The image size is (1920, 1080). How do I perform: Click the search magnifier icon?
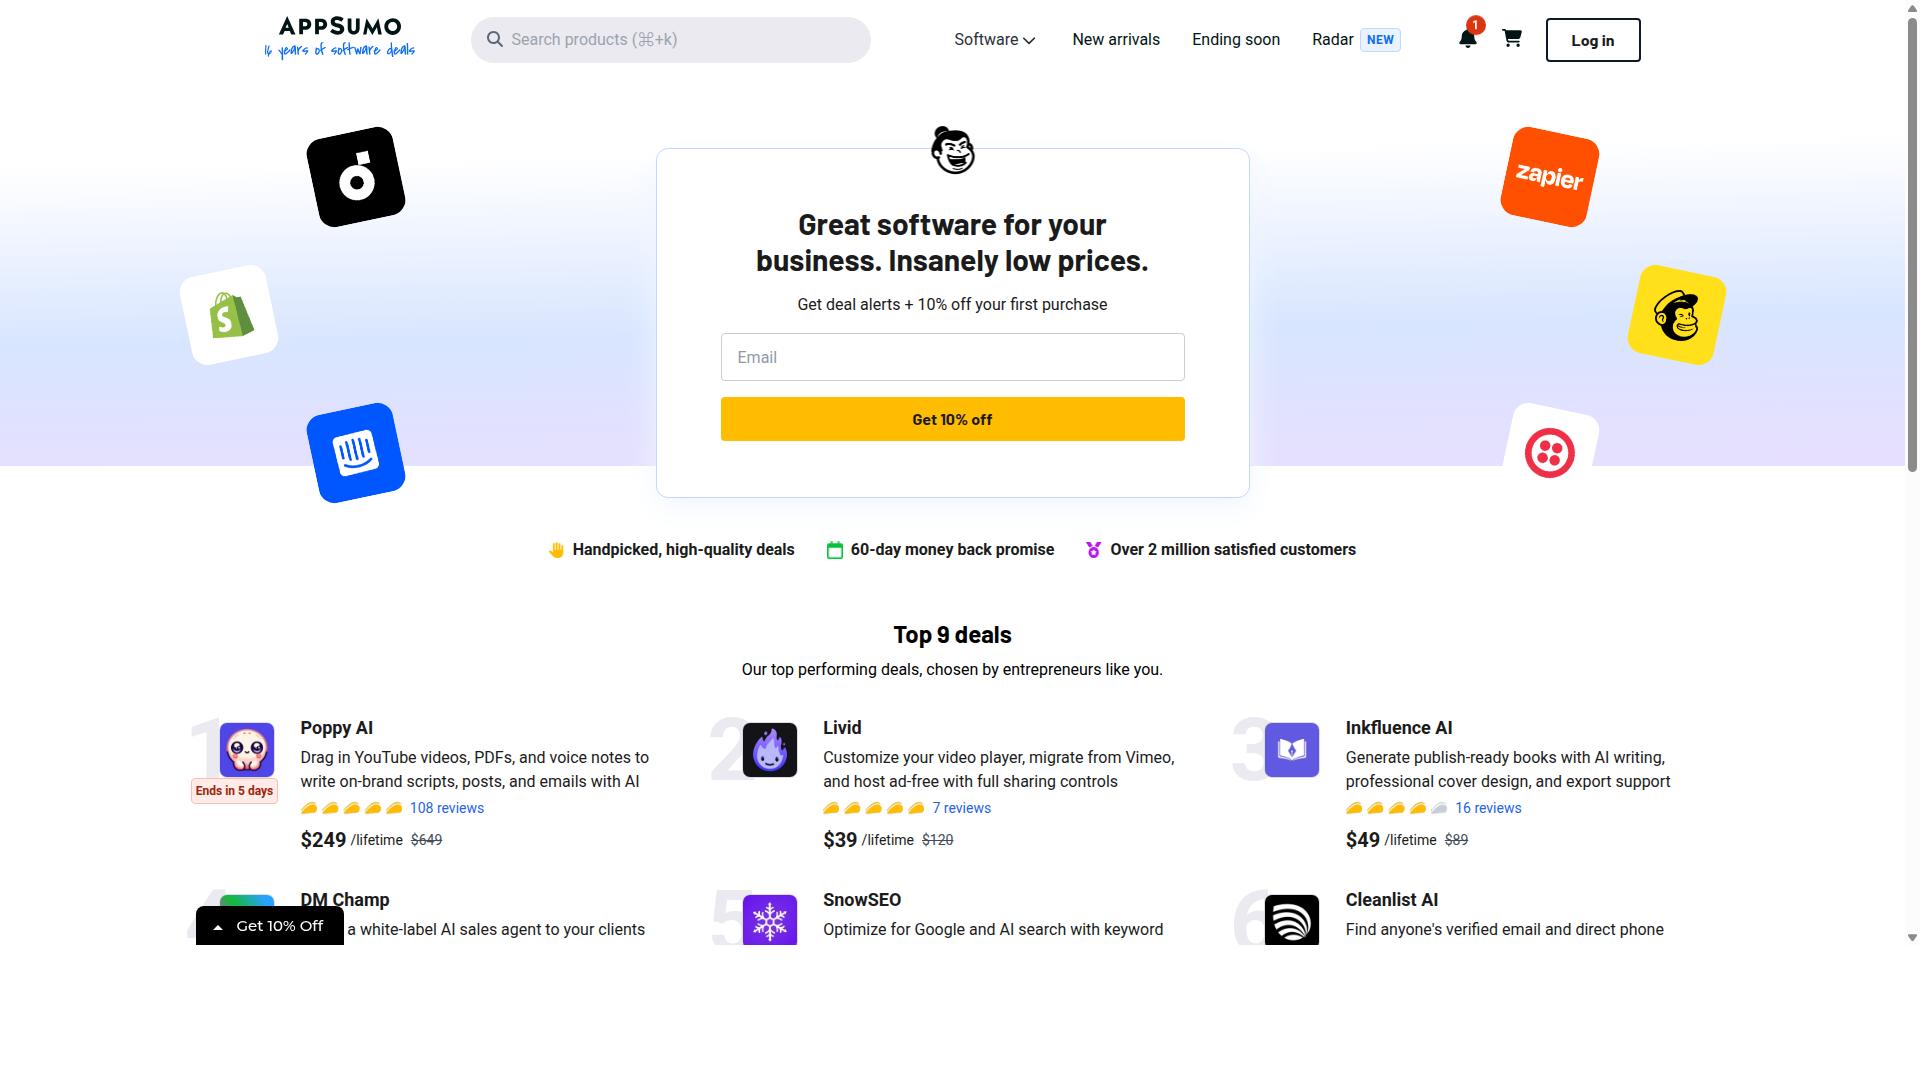click(x=494, y=39)
